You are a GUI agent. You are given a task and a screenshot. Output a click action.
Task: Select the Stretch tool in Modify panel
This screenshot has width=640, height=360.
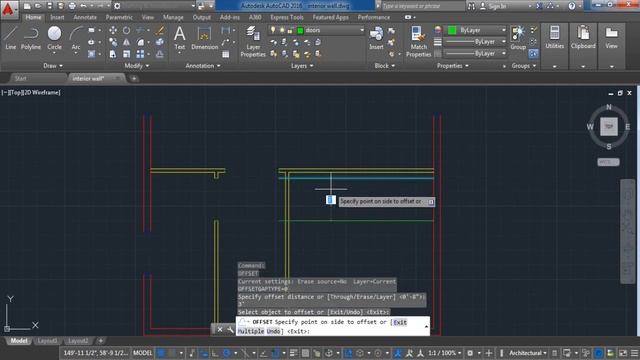click(x=113, y=54)
